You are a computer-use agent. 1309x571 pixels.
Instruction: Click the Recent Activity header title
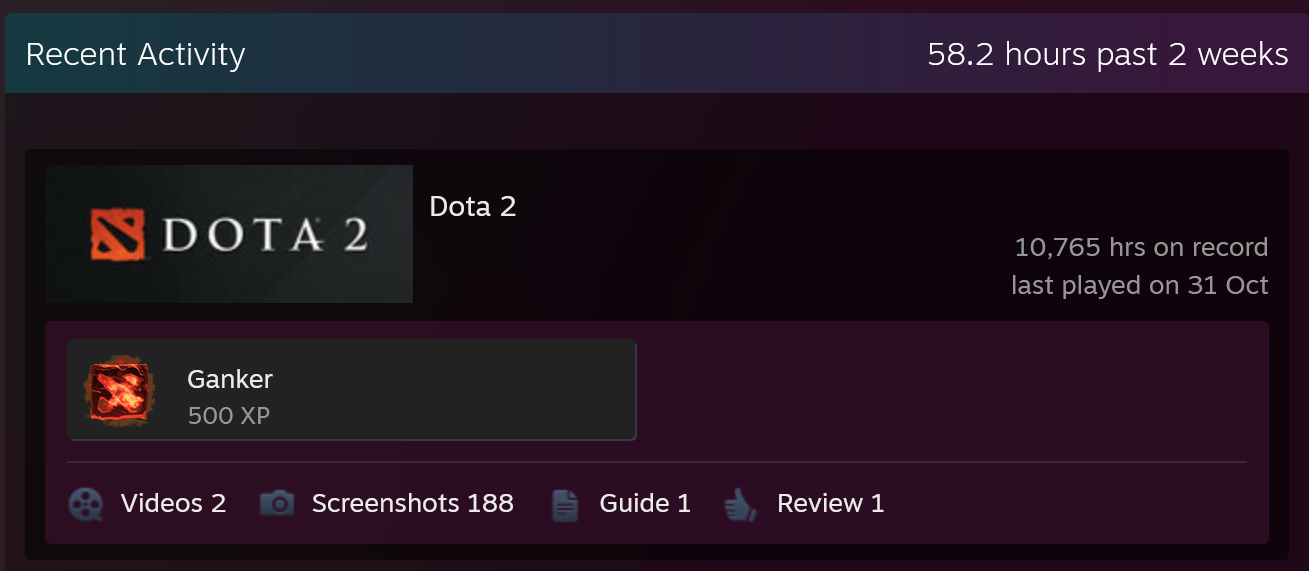coord(135,54)
